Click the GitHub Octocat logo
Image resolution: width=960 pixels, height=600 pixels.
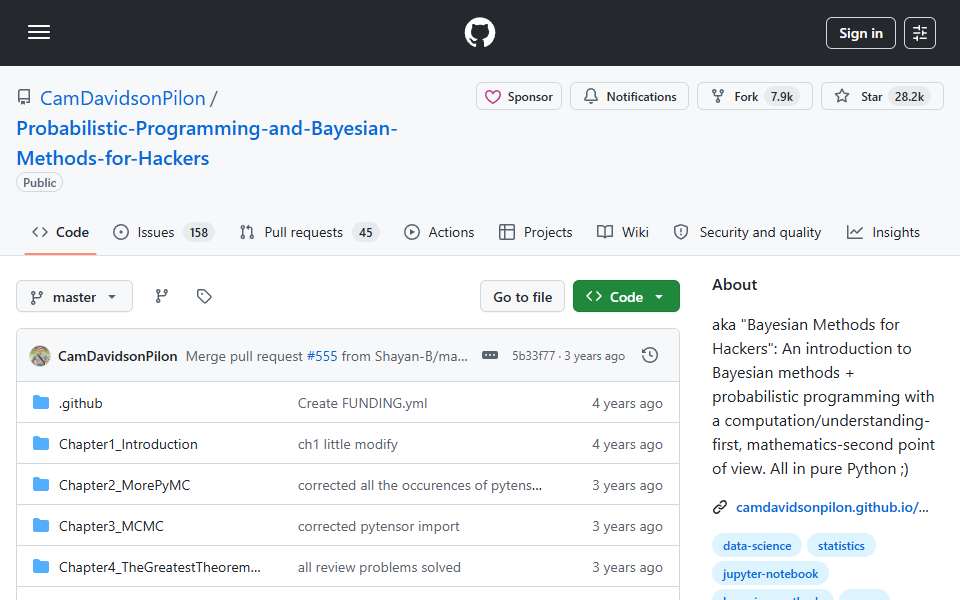479,32
